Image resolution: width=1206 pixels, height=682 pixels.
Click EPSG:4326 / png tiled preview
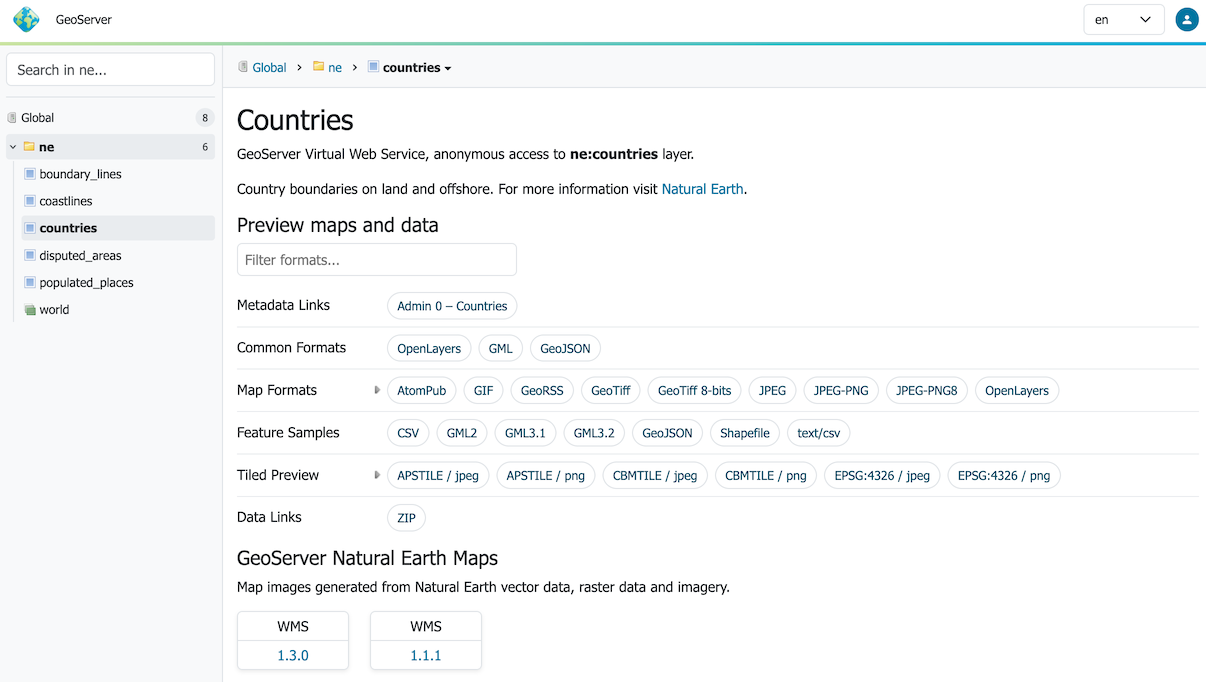tap(1004, 476)
